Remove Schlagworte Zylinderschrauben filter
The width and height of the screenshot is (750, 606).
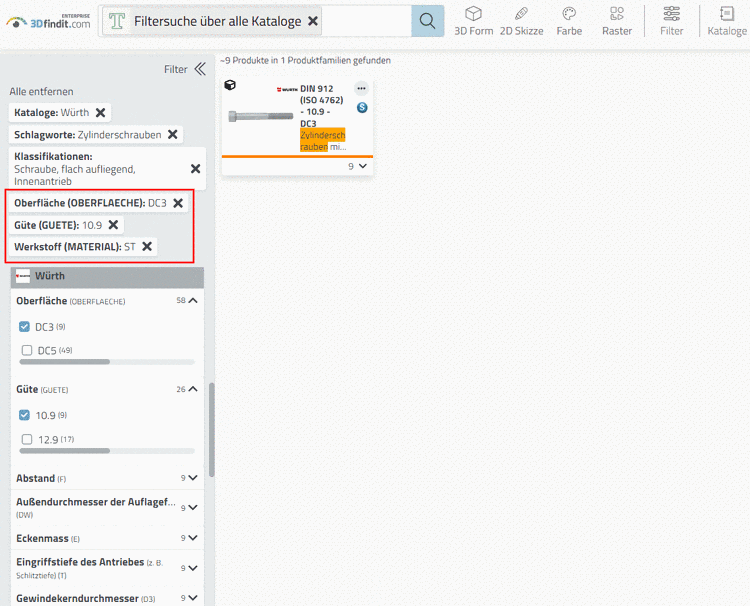173,134
